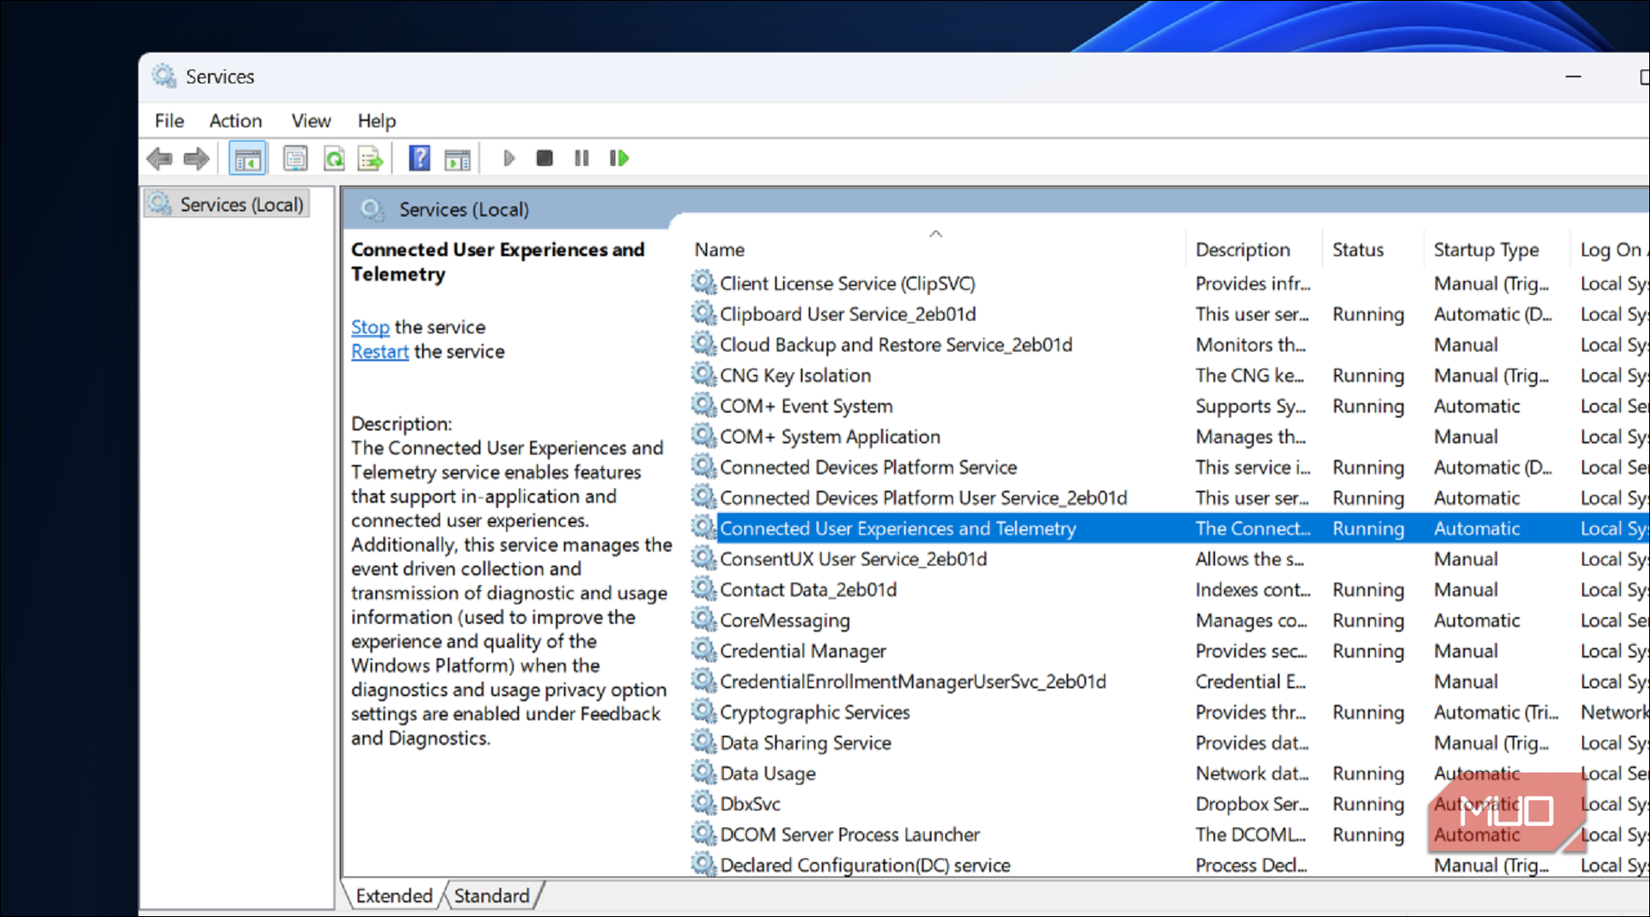Click the Refresh toolbar icon
The image size is (1650, 917).
[334, 157]
